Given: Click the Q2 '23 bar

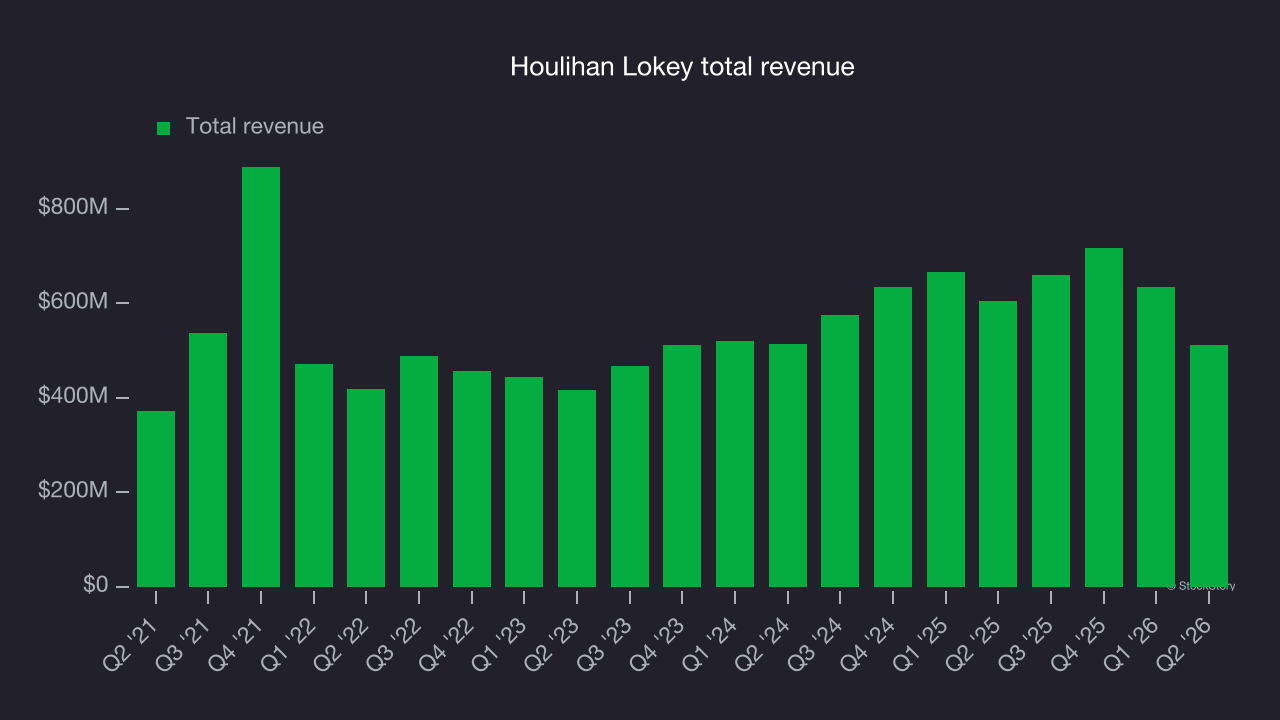Looking at the screenshot, I should pos(577,488).
